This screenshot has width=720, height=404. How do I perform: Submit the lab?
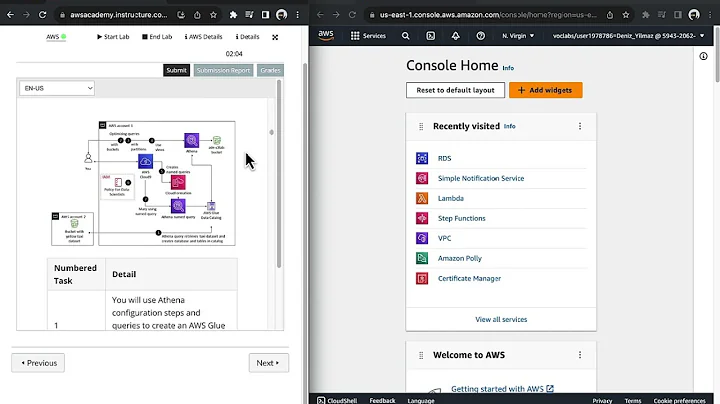[176, 70]
